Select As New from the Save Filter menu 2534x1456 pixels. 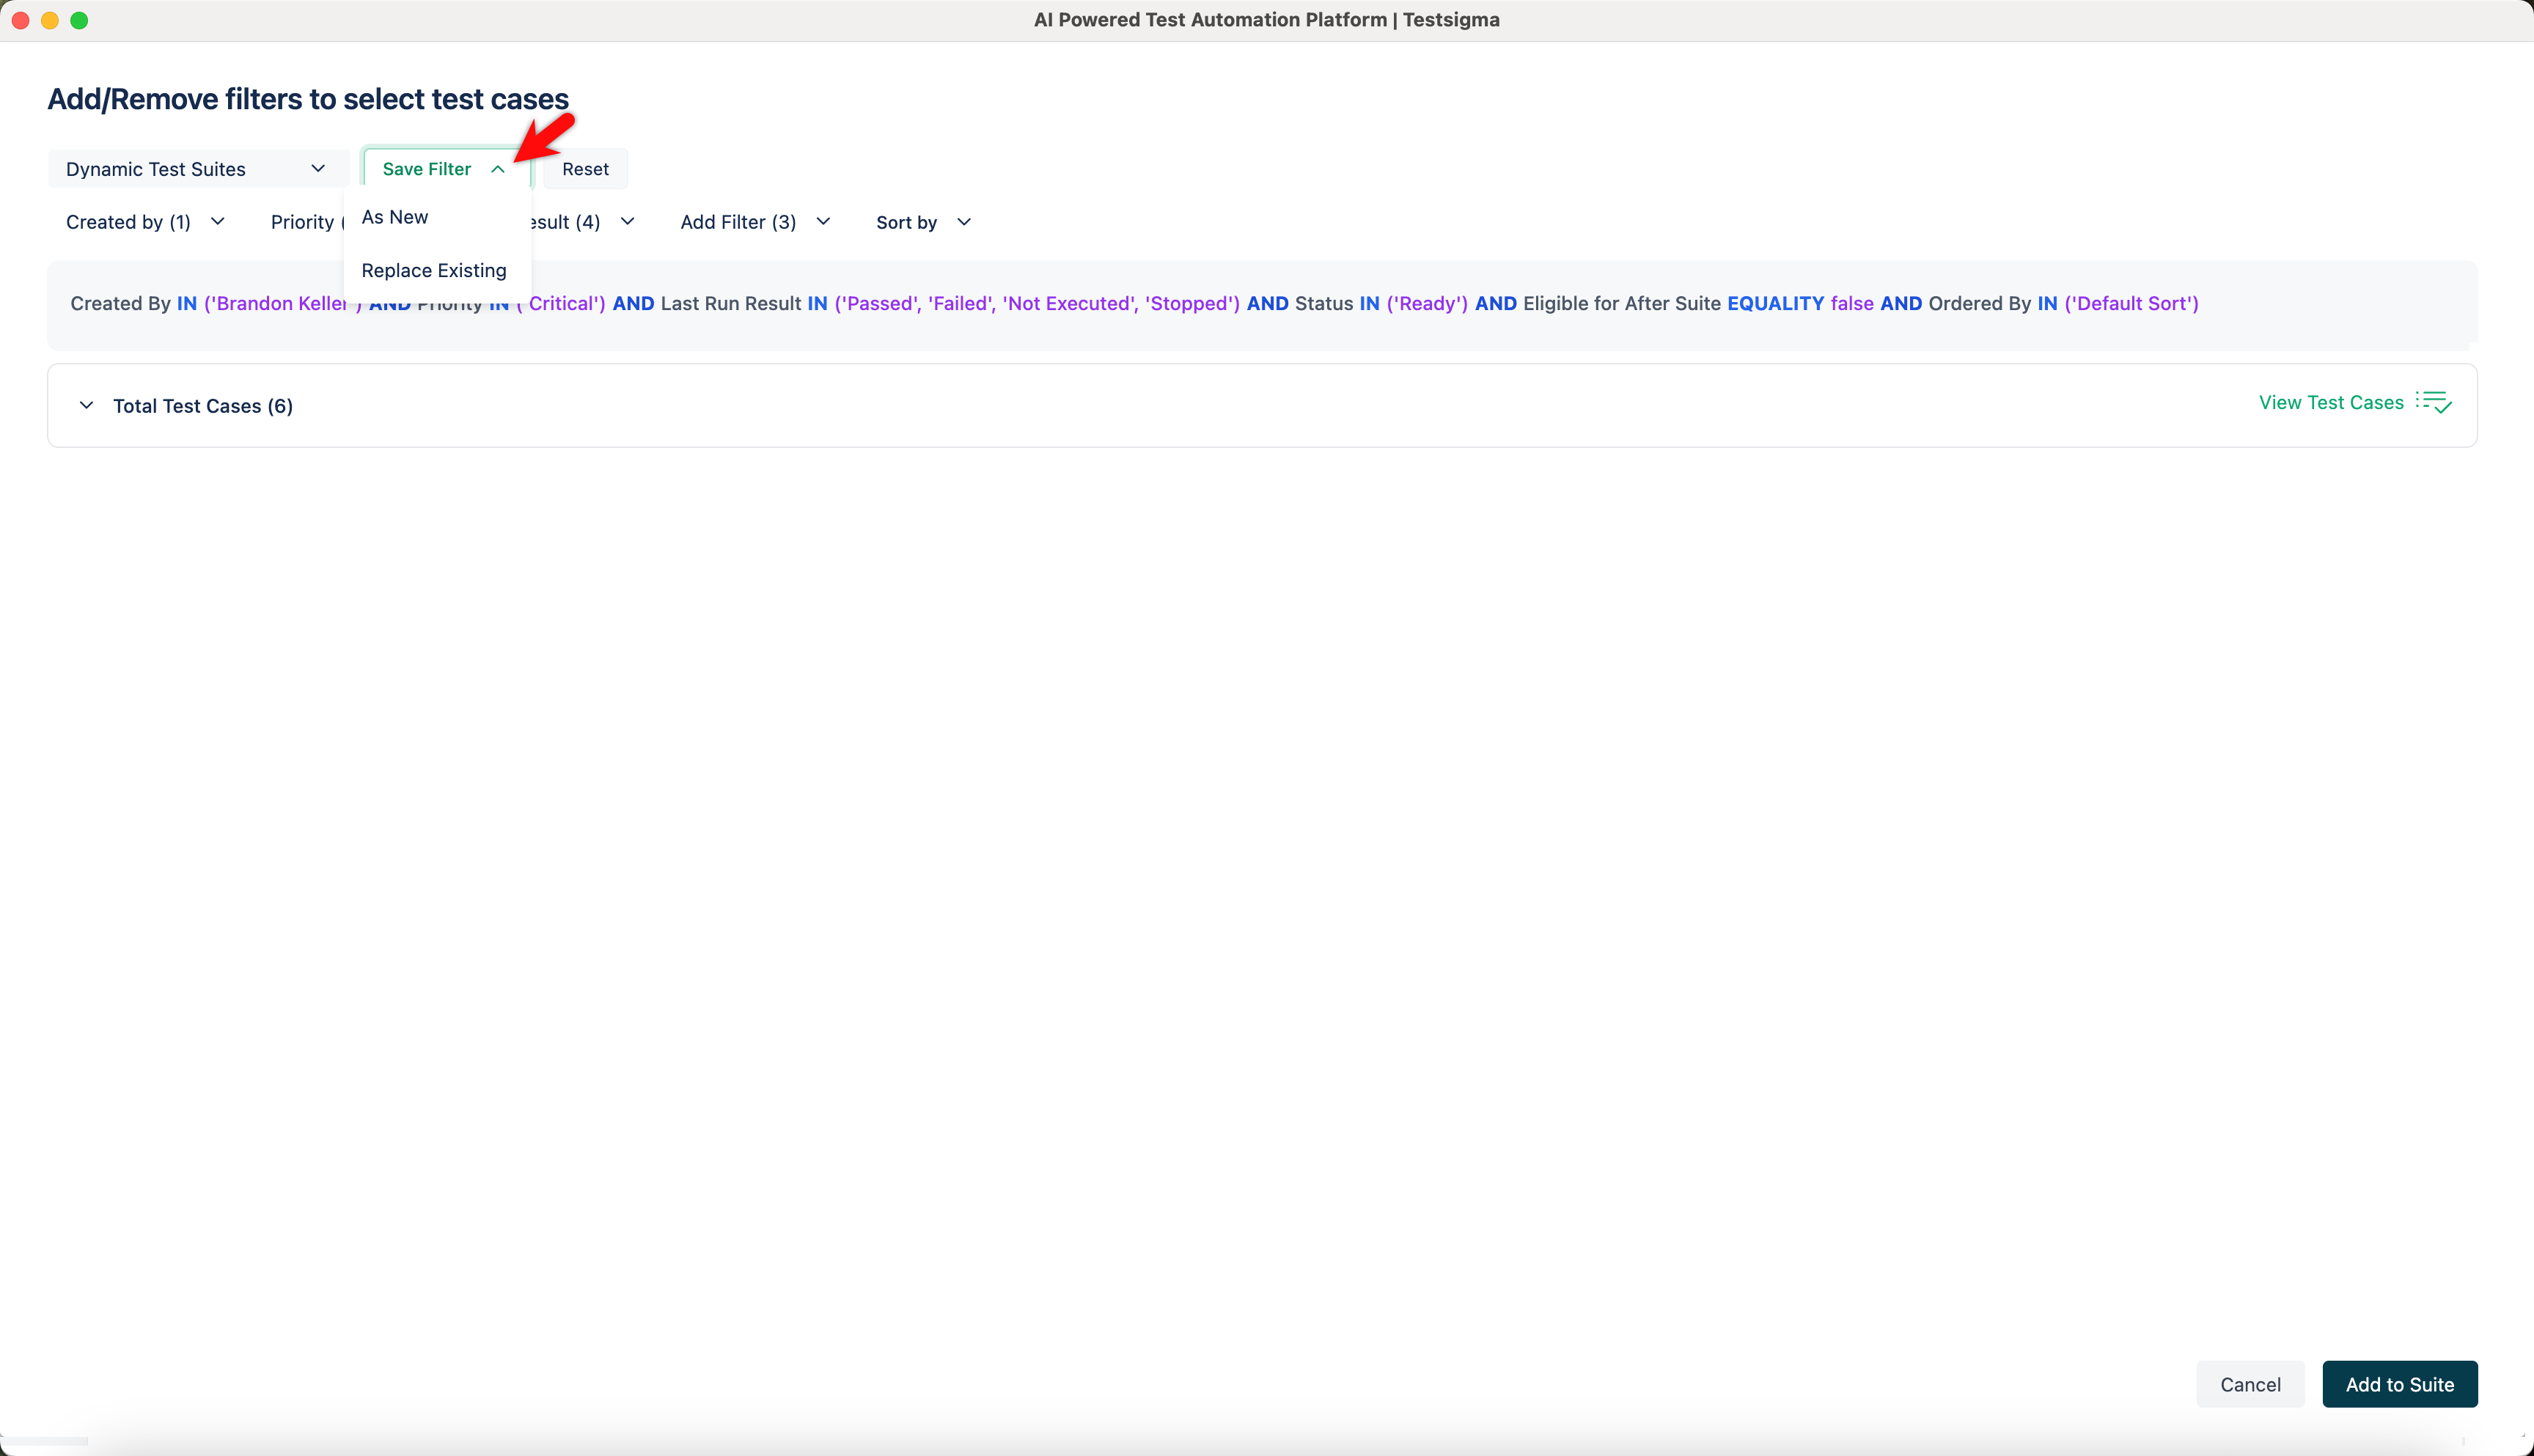tap(395, 216)
